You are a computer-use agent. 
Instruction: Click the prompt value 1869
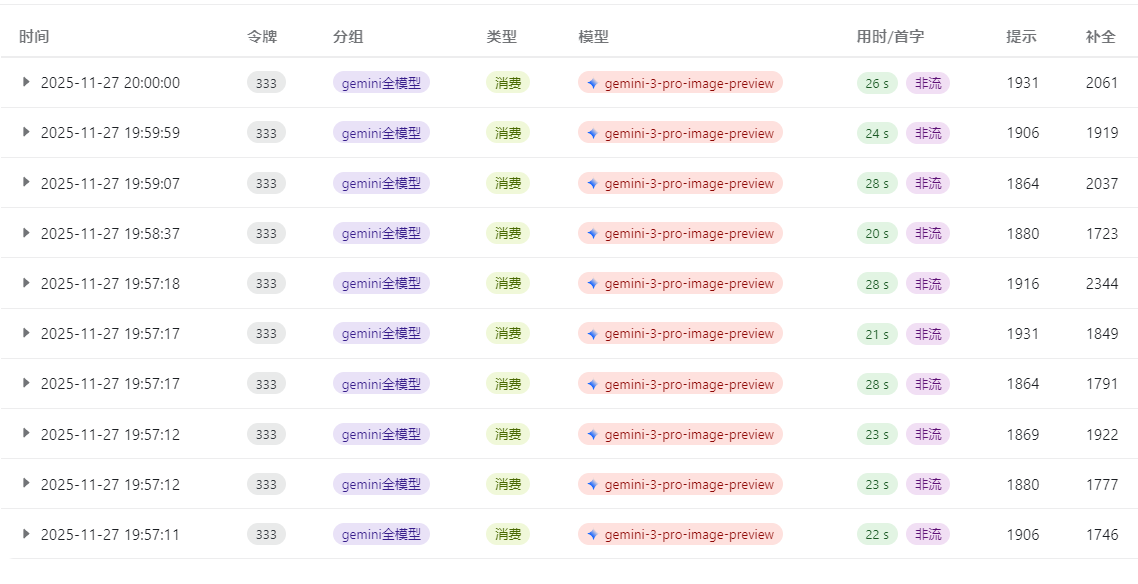(1023, 435)
